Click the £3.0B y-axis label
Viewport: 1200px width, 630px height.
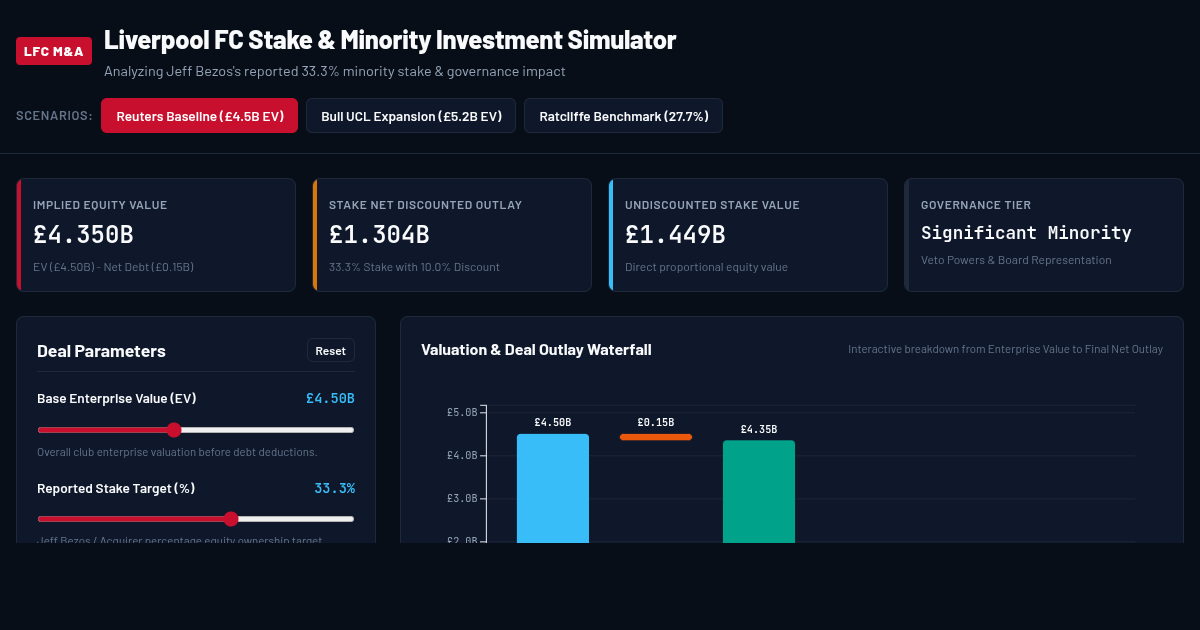point(461,498)
